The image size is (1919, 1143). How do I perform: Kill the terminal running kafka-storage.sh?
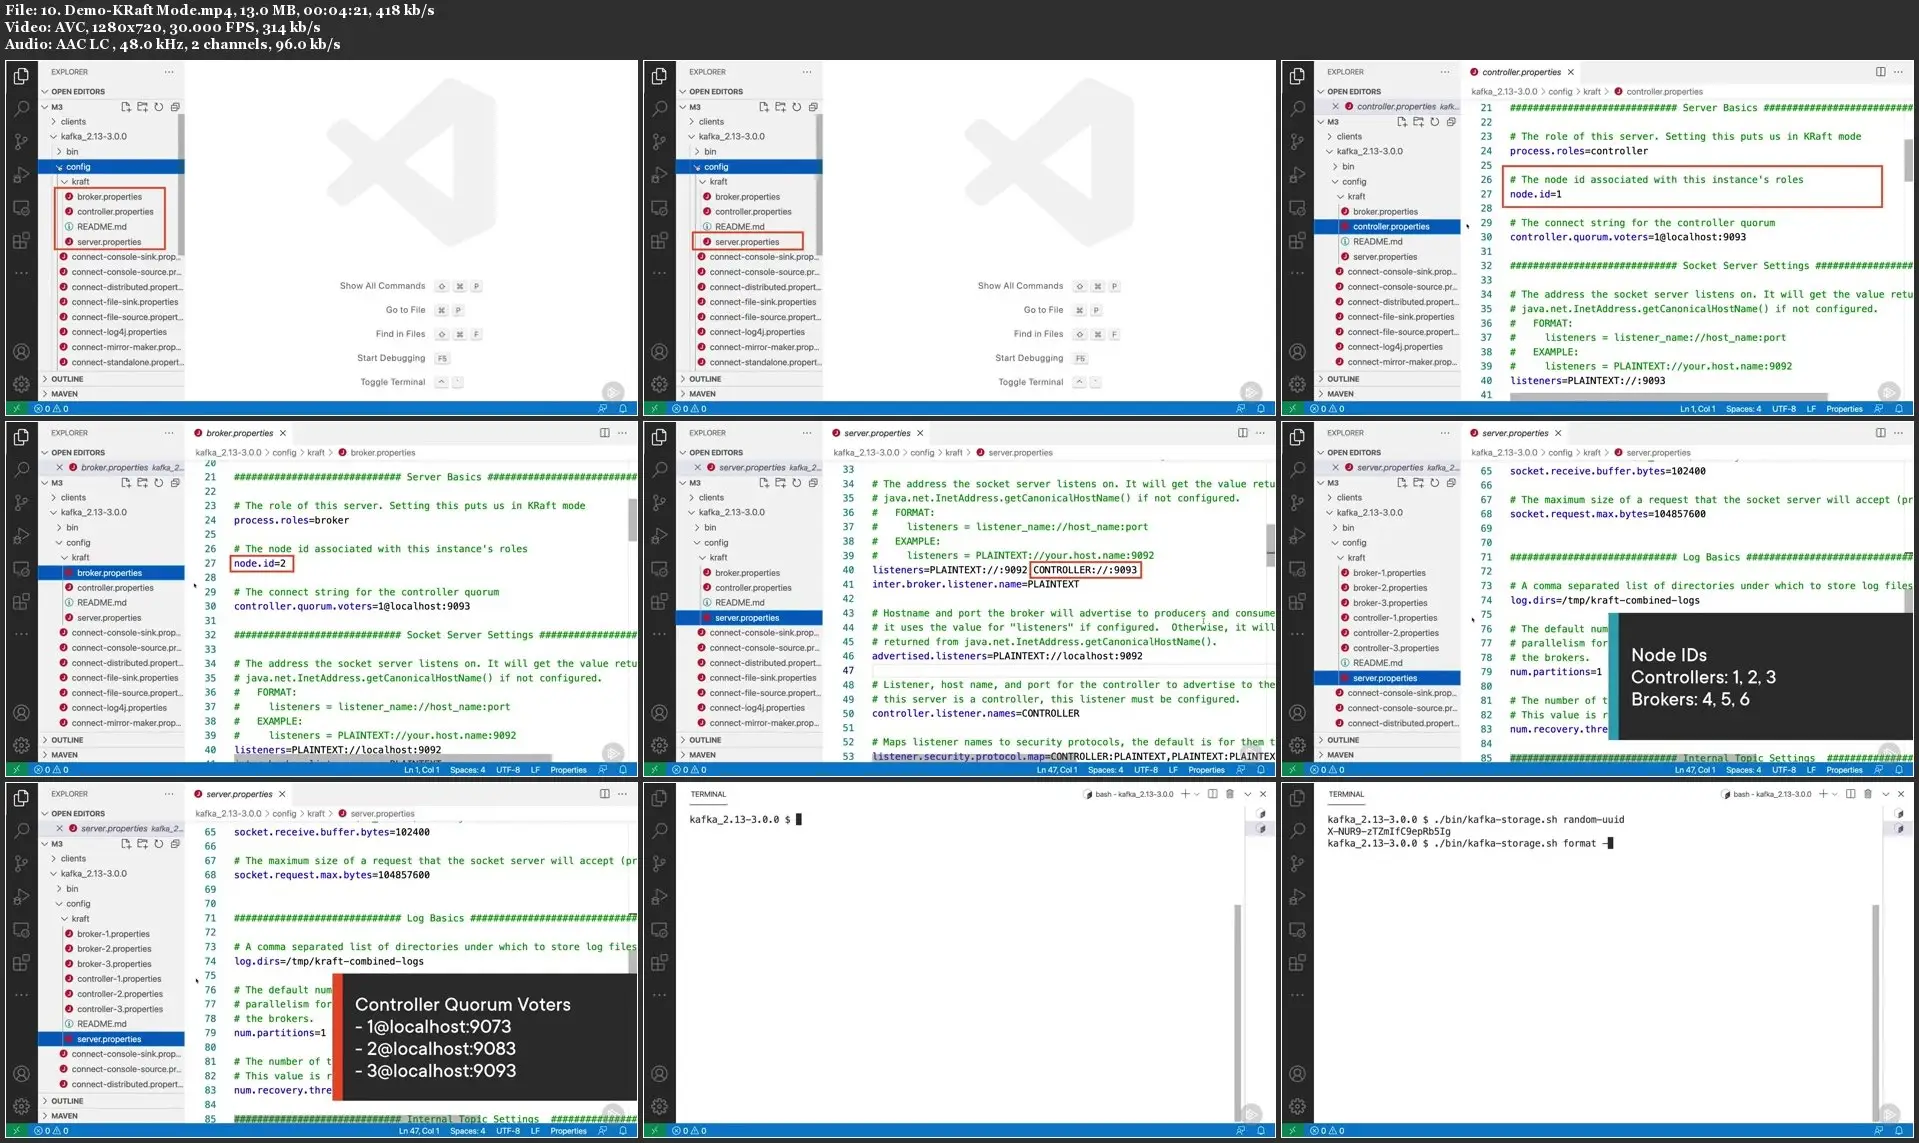[1867, 794]
